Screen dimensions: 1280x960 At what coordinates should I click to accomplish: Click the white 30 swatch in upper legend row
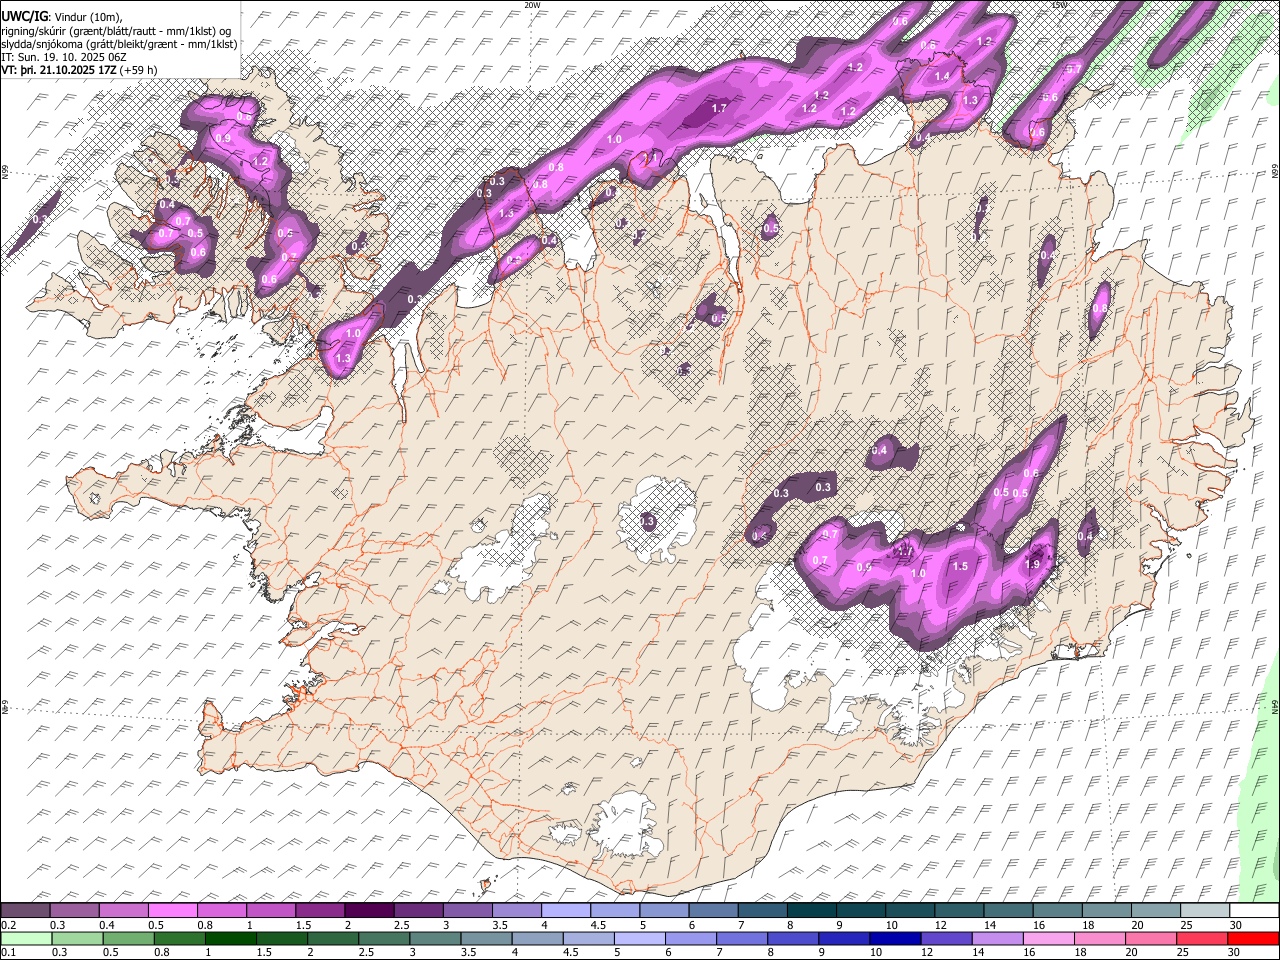coord(1252,911)
